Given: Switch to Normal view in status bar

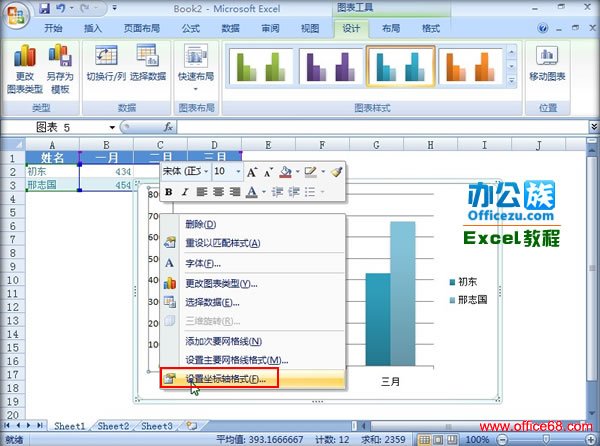Looking at the screenshot, I should tap(424, 439).
